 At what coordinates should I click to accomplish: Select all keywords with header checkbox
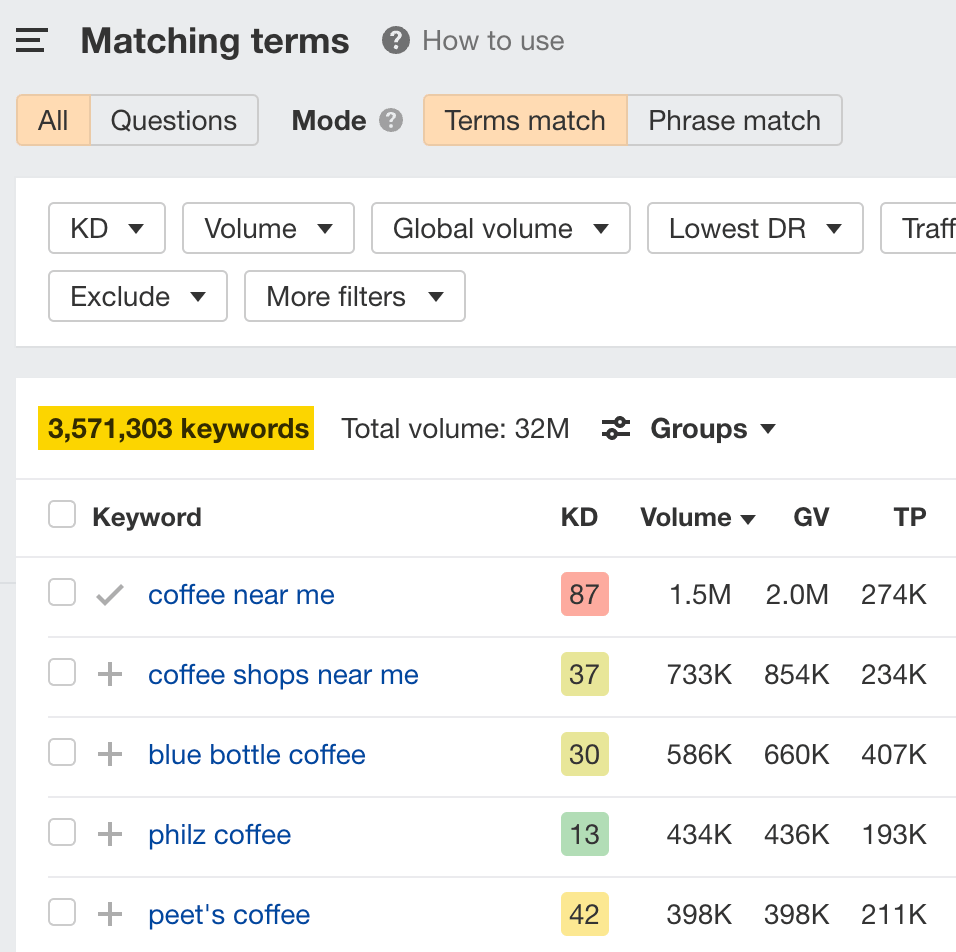click(62, 514)
